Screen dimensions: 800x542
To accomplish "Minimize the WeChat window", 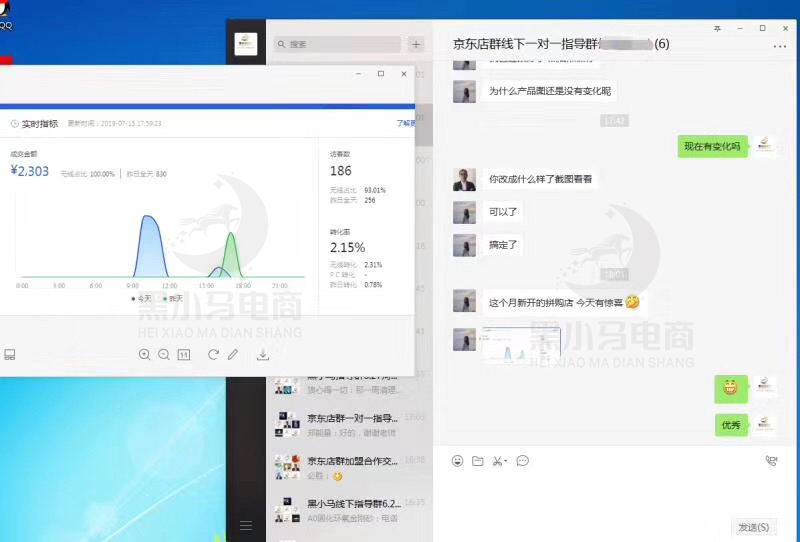I will click(x=740, y=29).
